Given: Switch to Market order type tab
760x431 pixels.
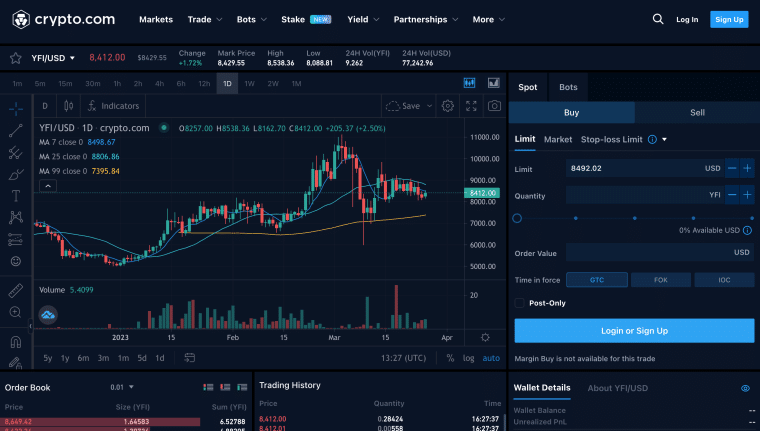Looking at the screenshot, I should 558,139.
